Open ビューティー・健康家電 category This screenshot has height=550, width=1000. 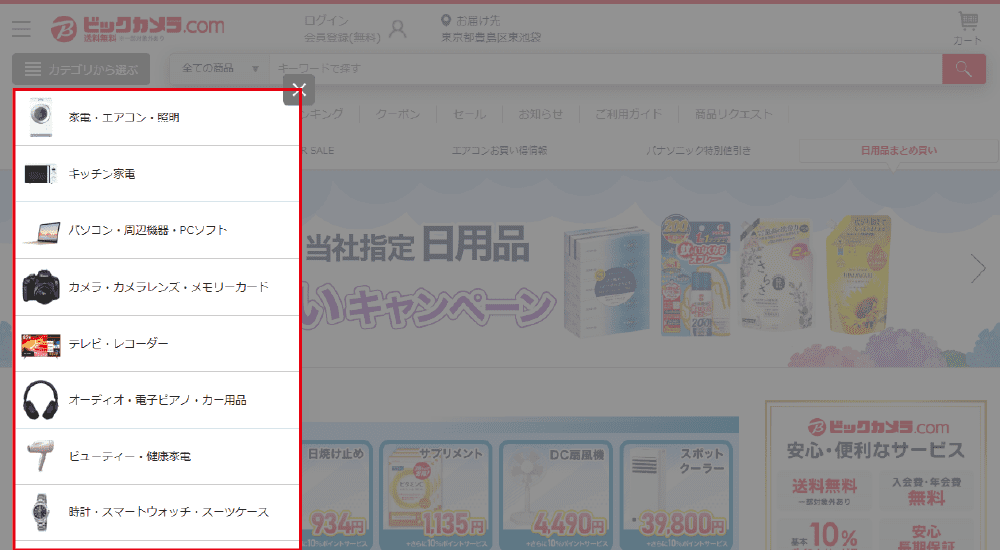point(157,456)
